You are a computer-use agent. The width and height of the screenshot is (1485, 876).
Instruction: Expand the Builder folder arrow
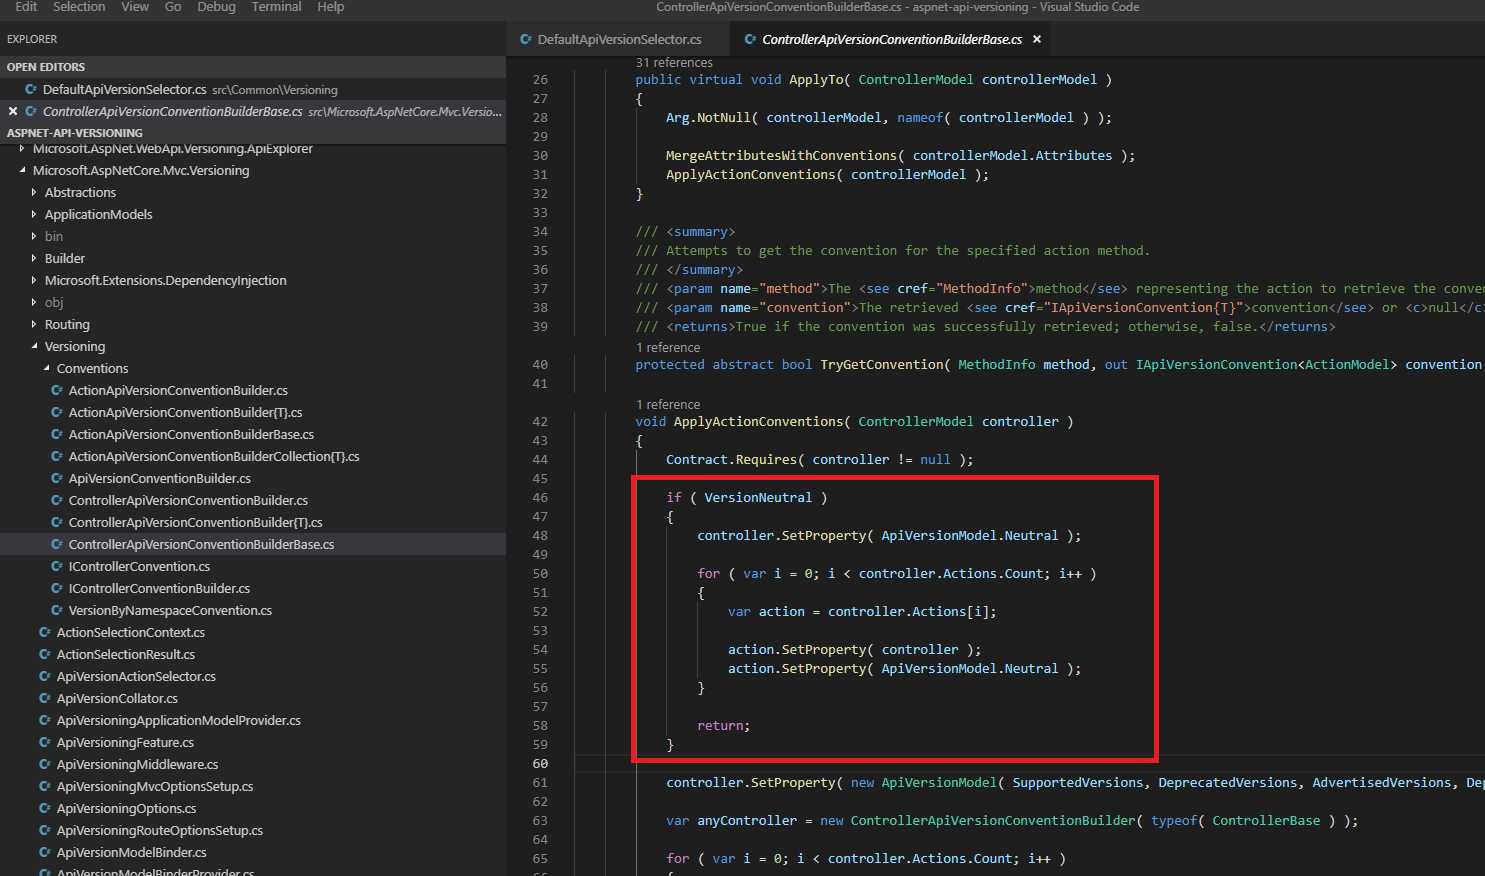click(34, 258)
